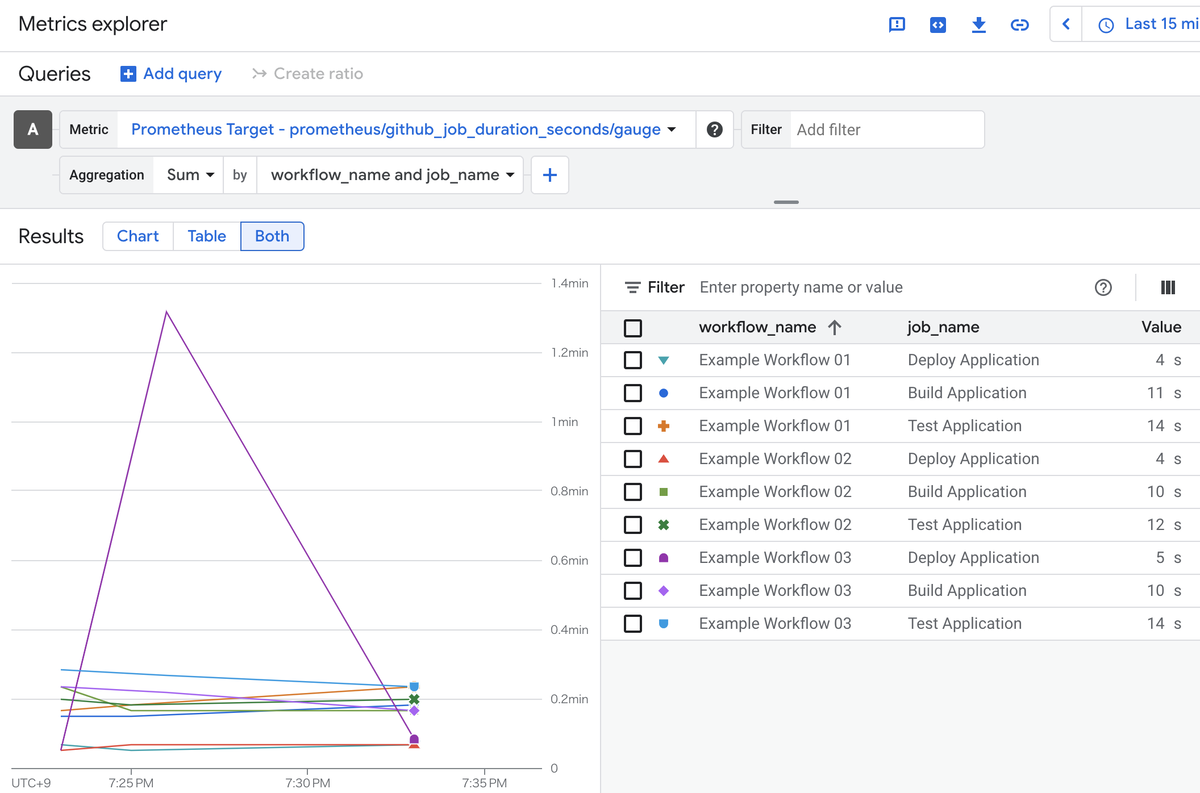Image resolution: width=1200 pixels, height=793 pixels.
Task: Copy the shareable link icon
Action: coord(1019,23)
